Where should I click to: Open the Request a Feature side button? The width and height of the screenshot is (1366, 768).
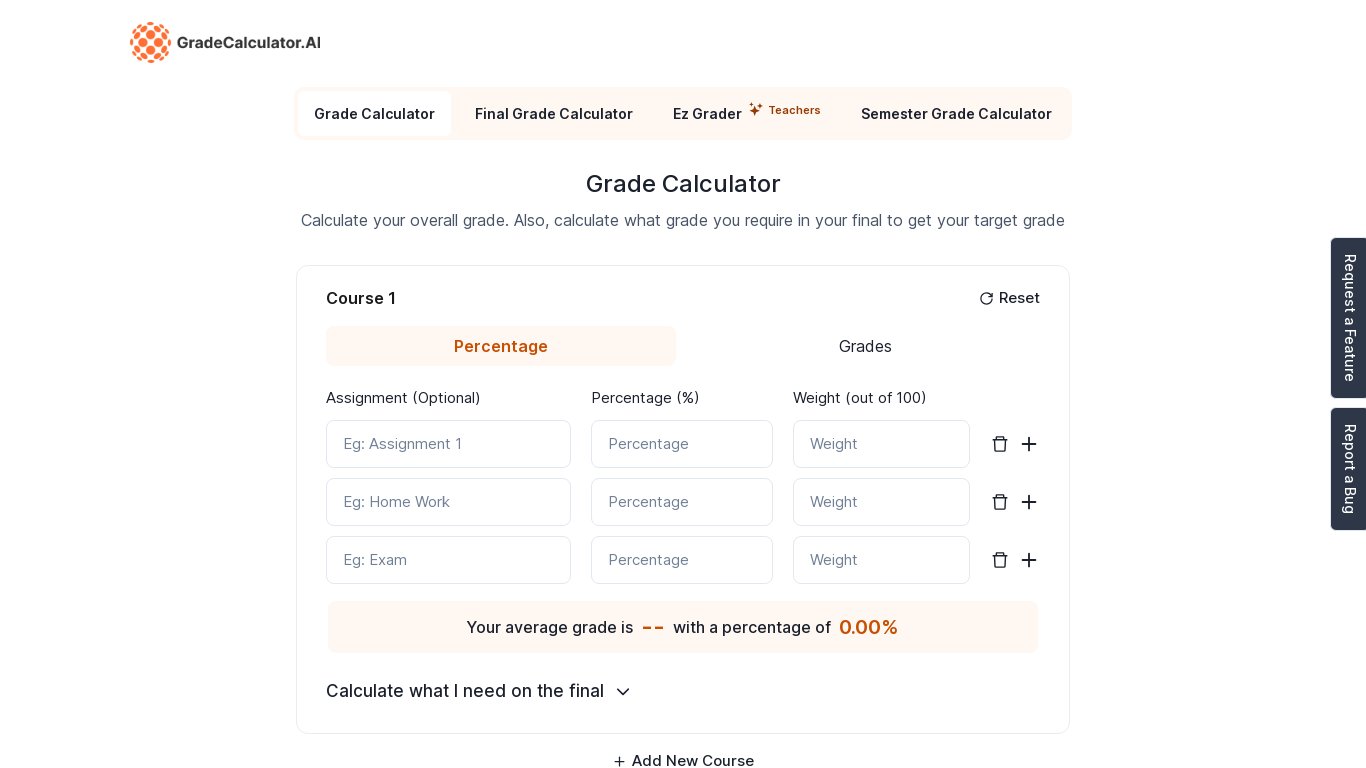(1348, 318)
